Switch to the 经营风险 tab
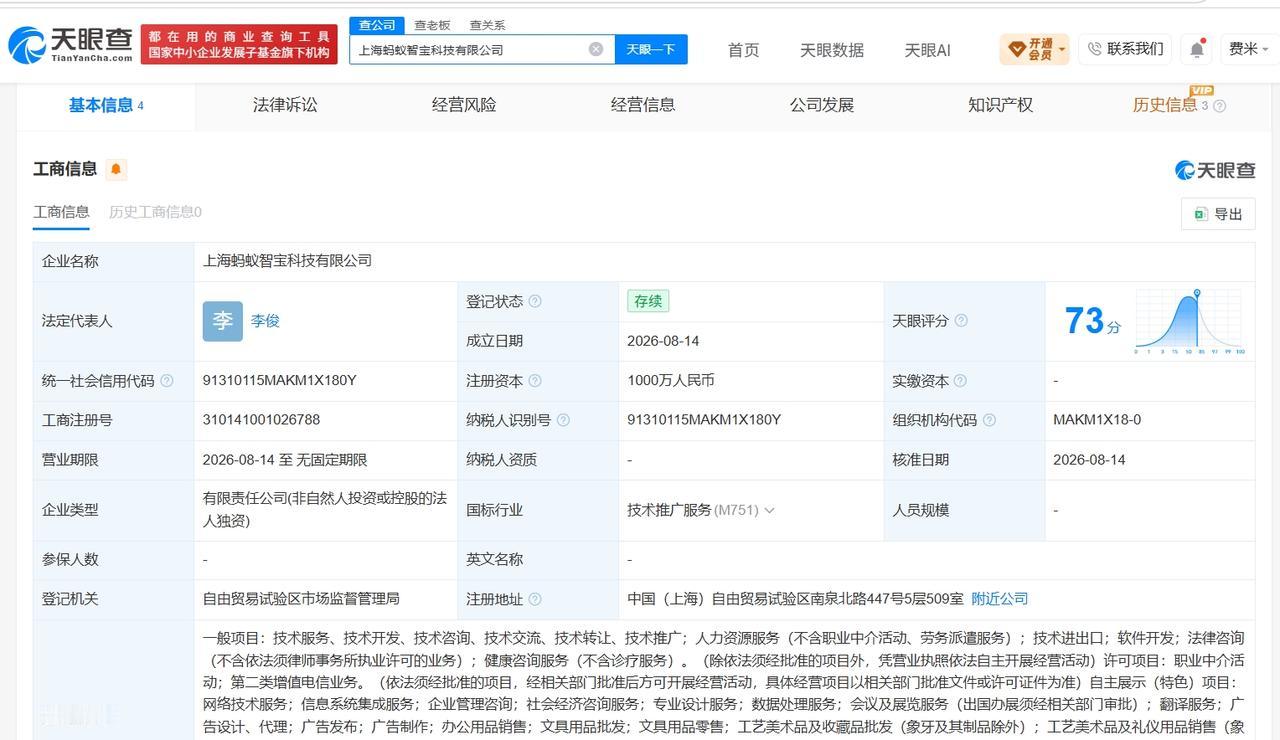The image size is (1280, 740). pos(464,105)
